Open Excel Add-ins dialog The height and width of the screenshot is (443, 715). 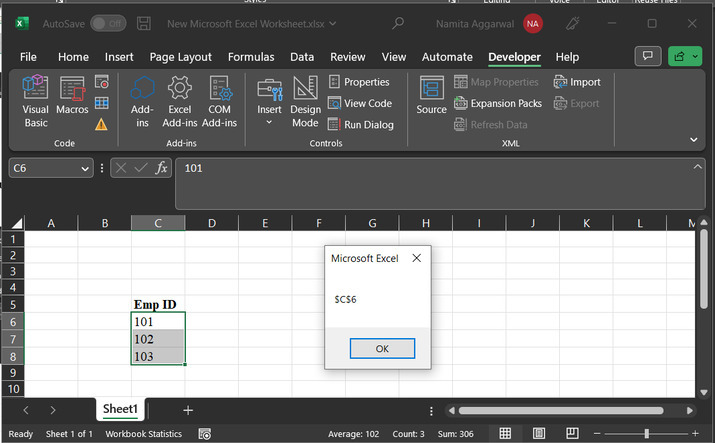click(180, 101)
